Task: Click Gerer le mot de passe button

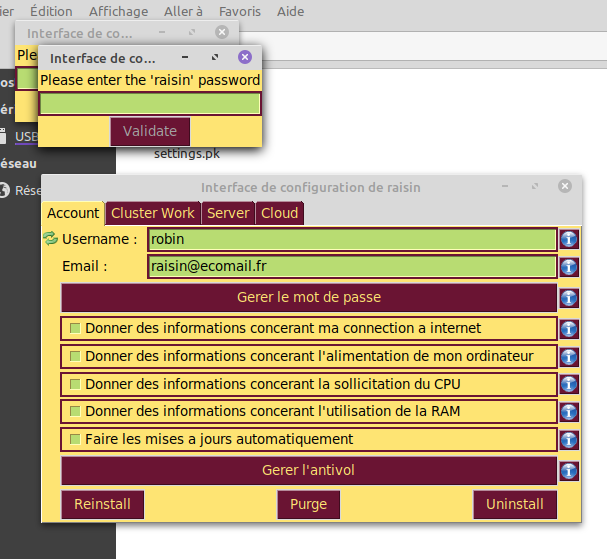Action: pyautogui.click(x=309, y=297)
